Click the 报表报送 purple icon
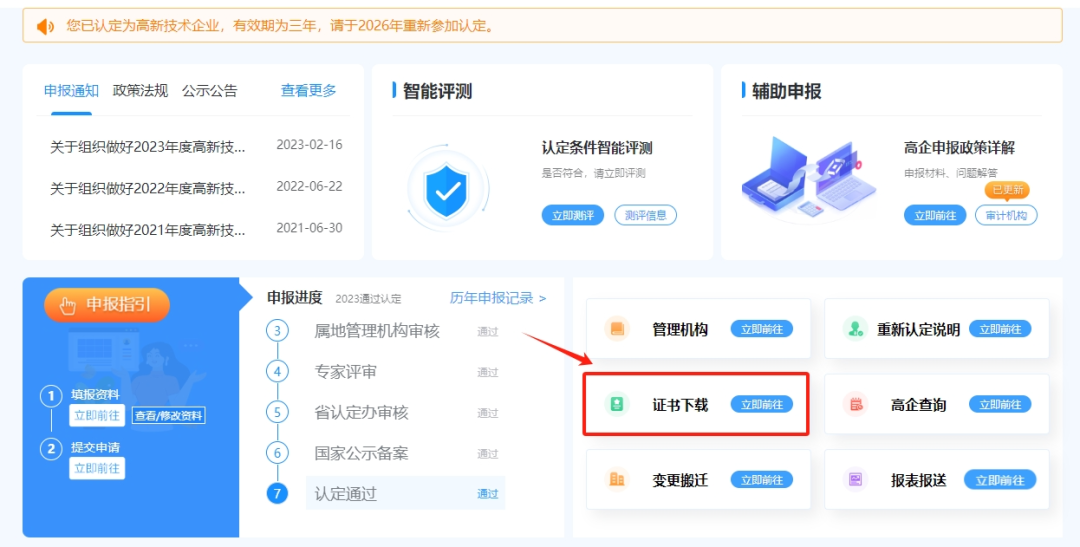 [x=855, y=479]
